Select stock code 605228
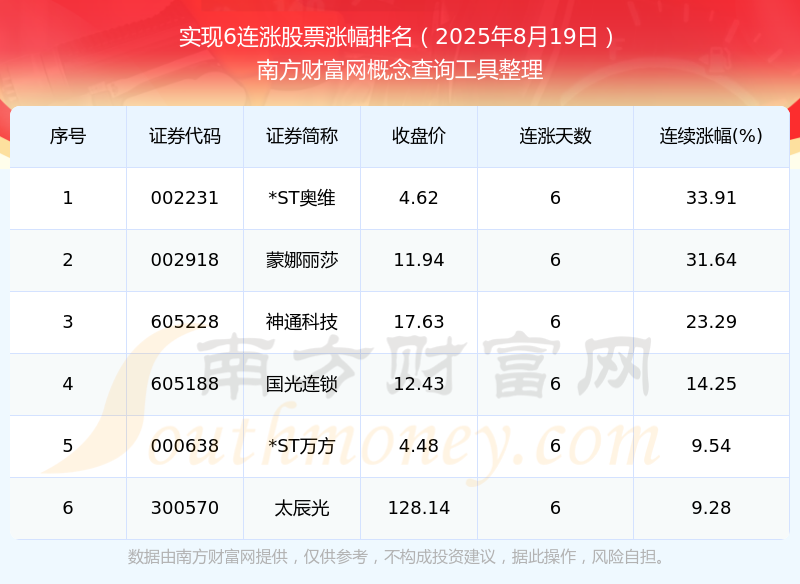The width and height of the screenshot is (800, 584). [185, 322]
